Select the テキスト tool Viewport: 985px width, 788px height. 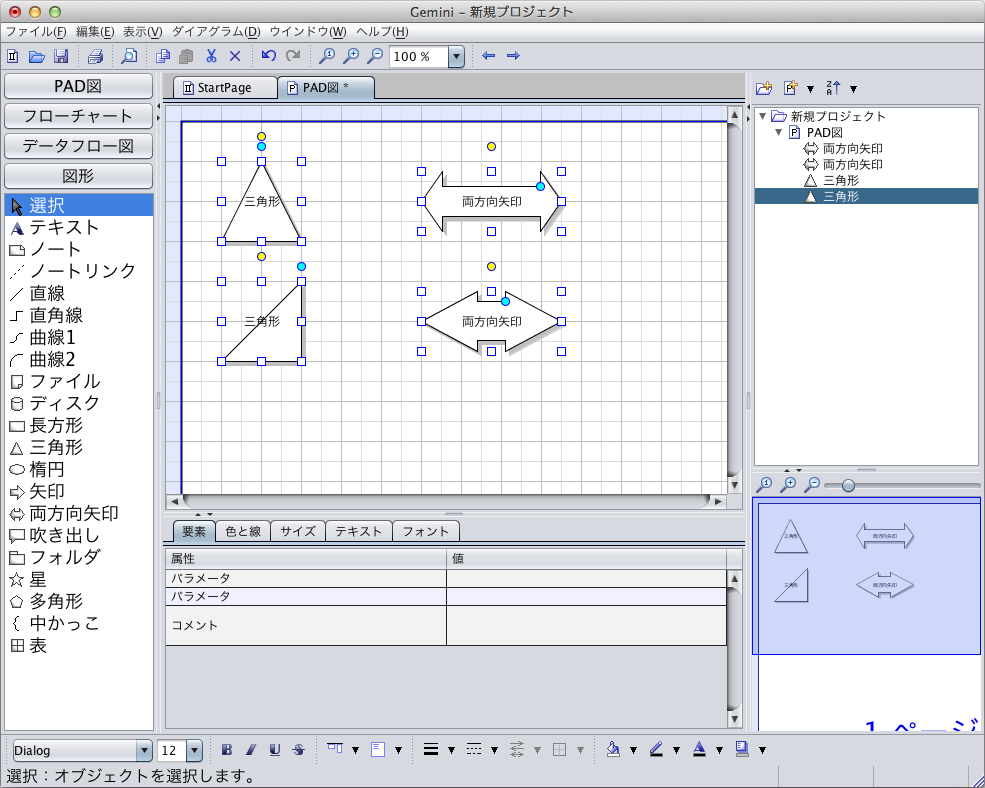tap(79, 227)
